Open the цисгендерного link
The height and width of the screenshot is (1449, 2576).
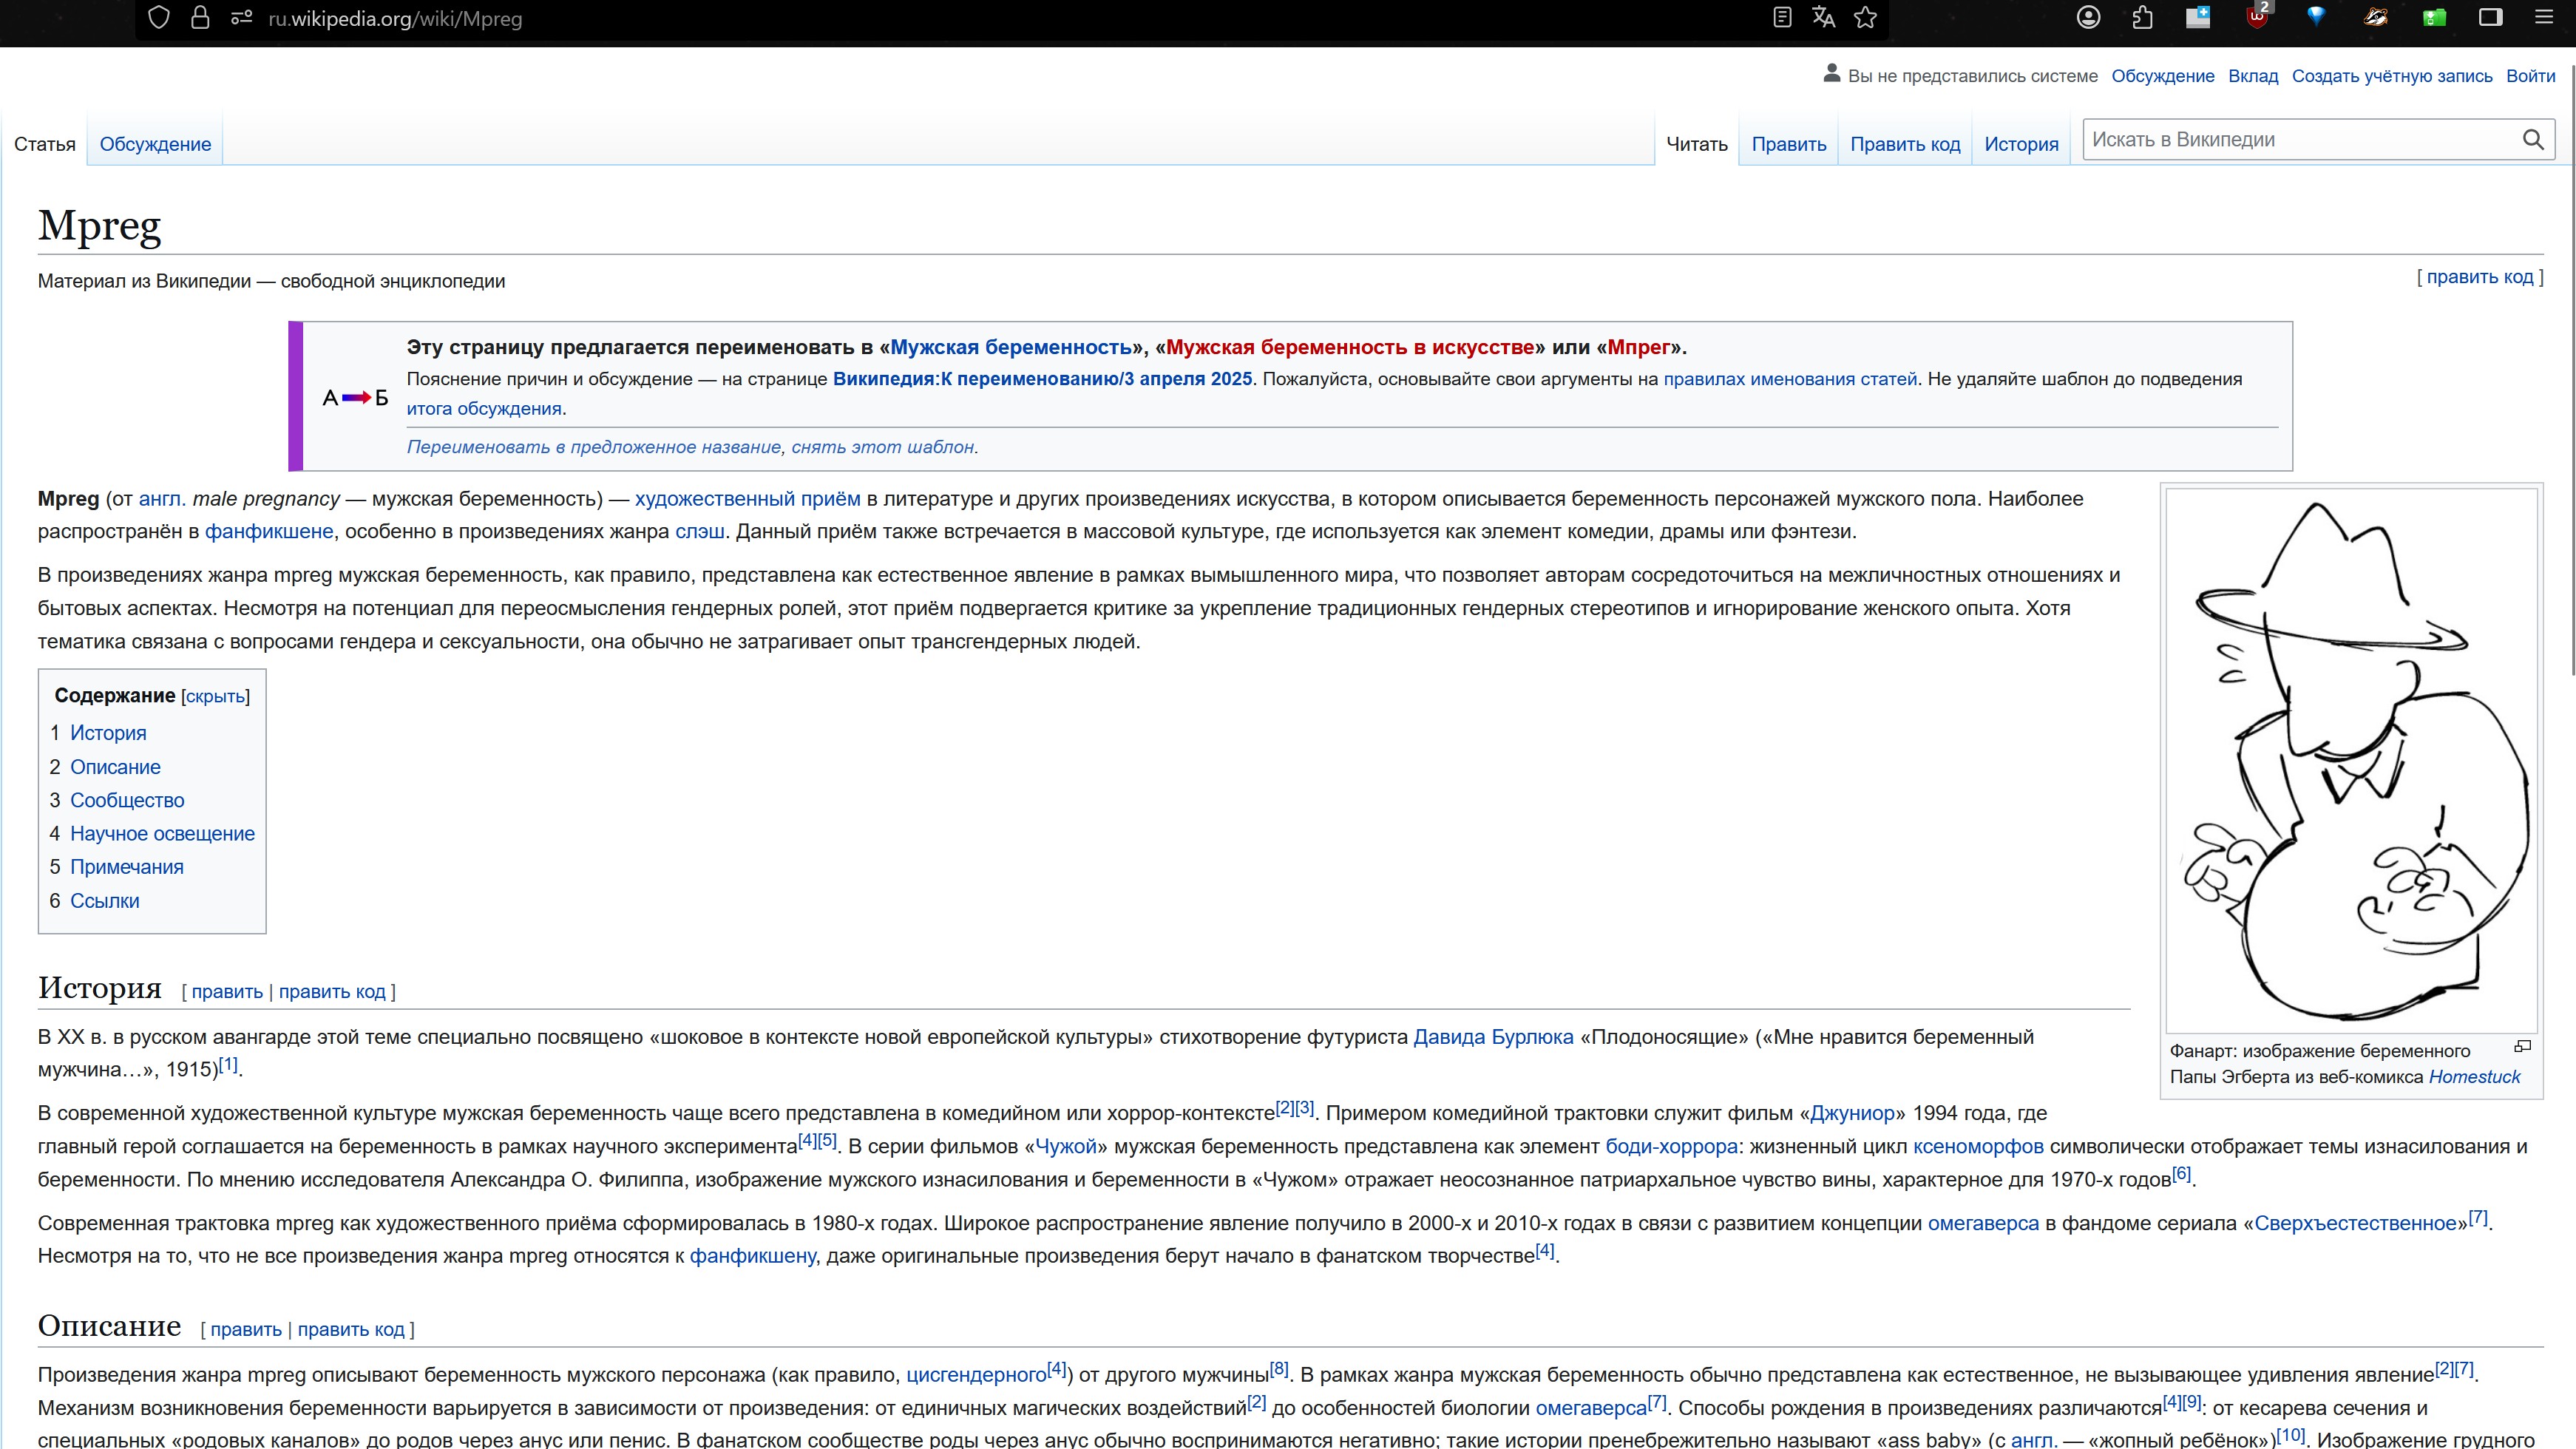pos(976,1375)
